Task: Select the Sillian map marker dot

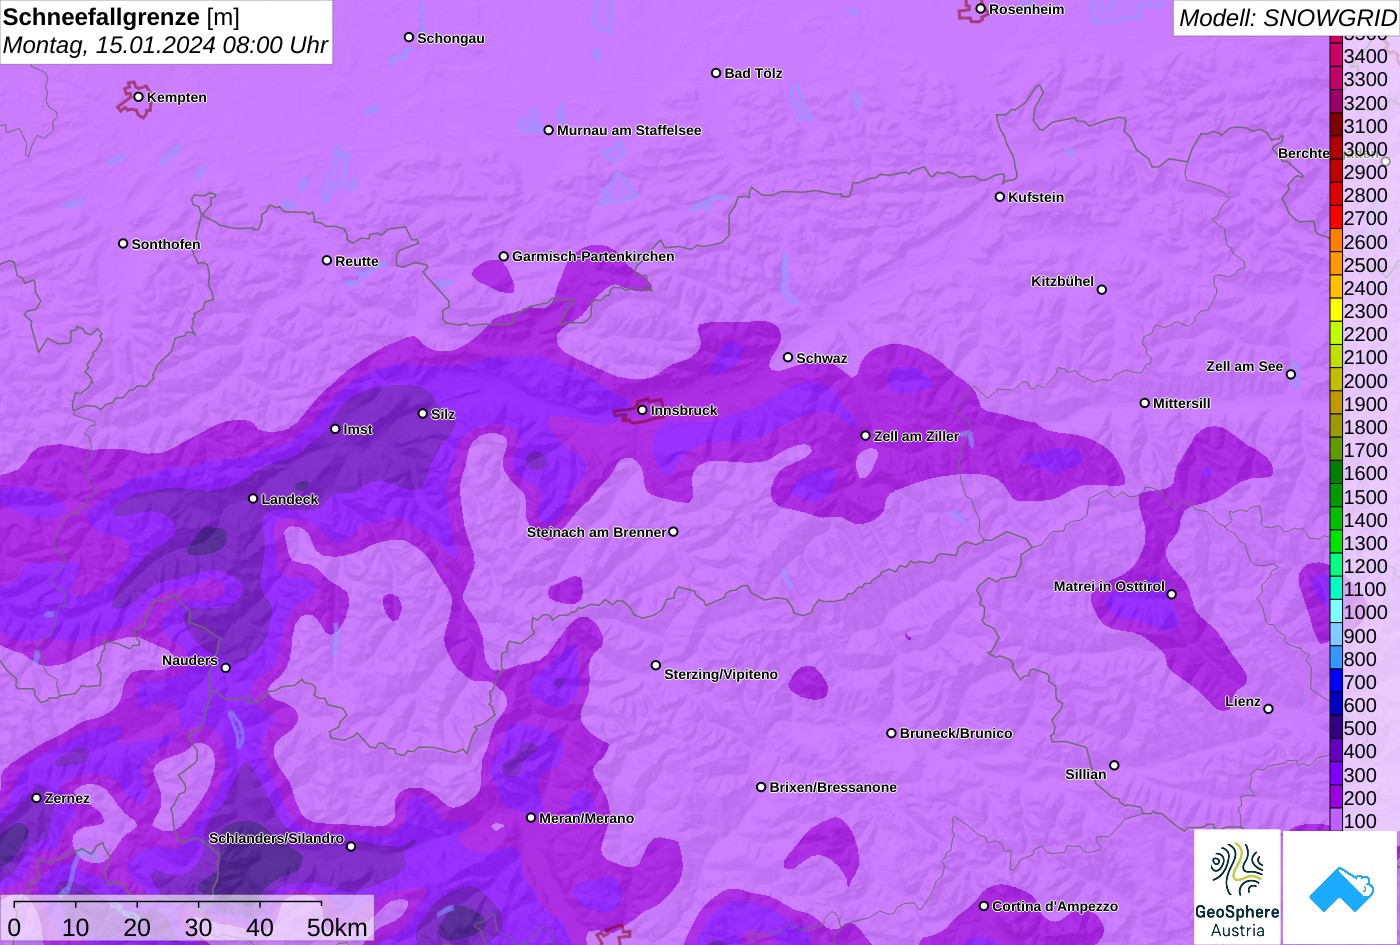Action: 1114,766
